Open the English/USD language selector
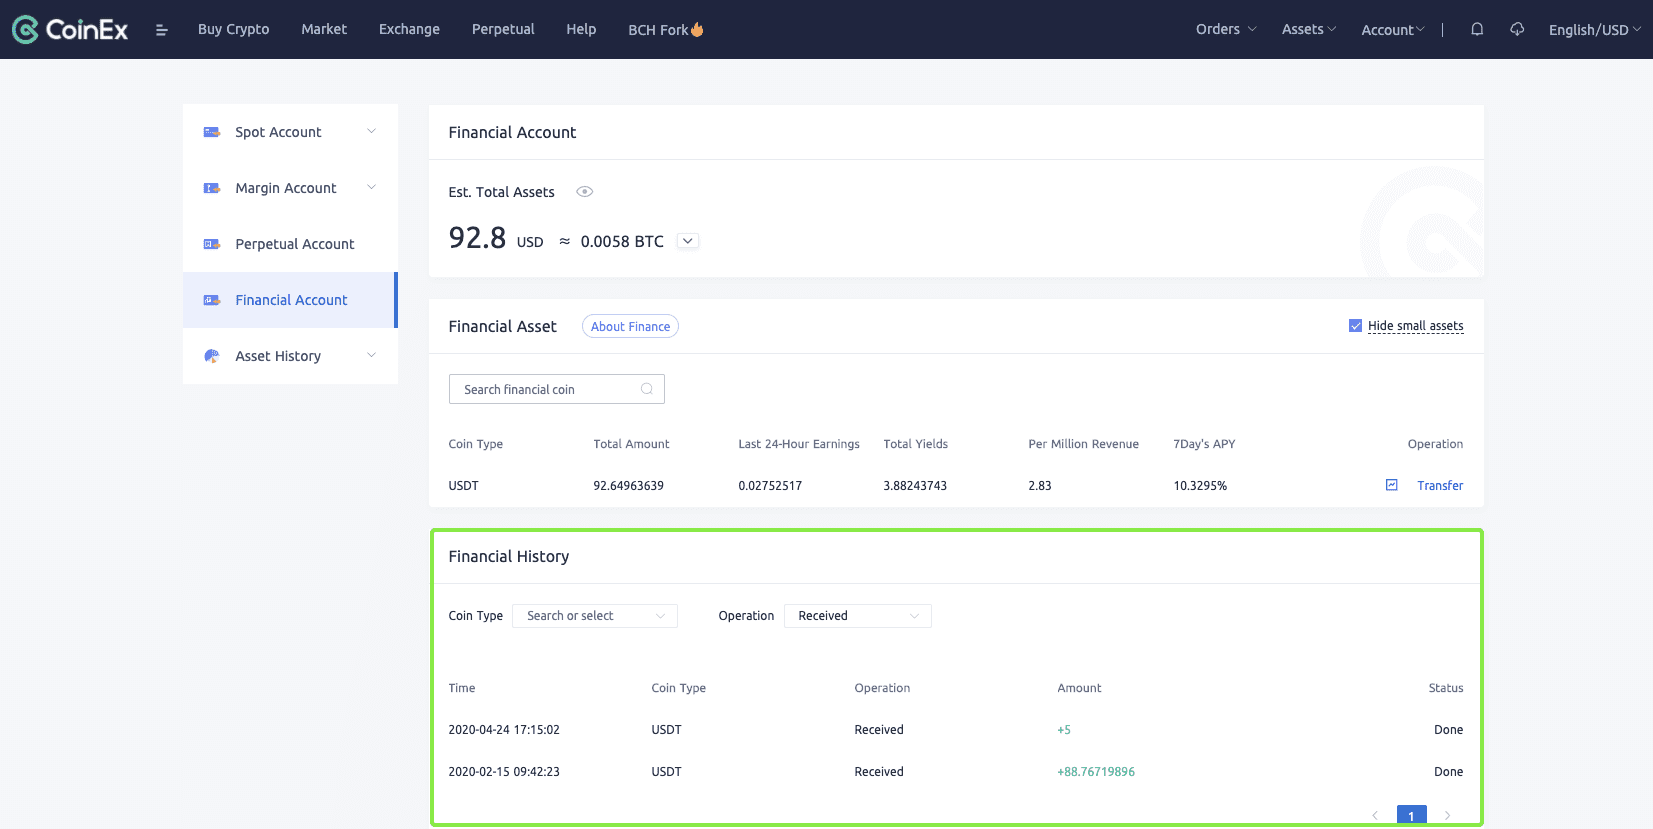The width and height of the screenshot is (1653, 829). pos(1595,30)
